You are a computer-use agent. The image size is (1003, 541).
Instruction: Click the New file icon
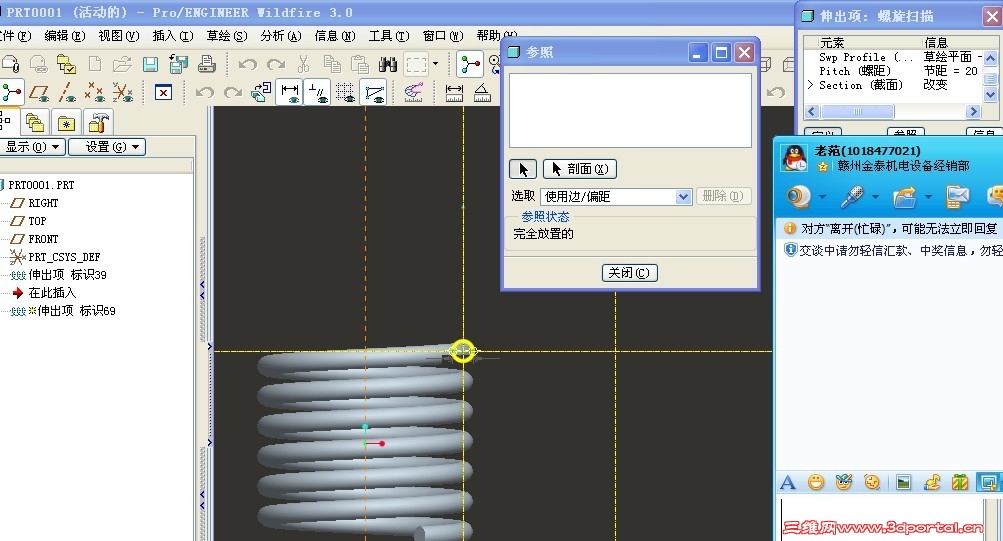click(95, 64)
